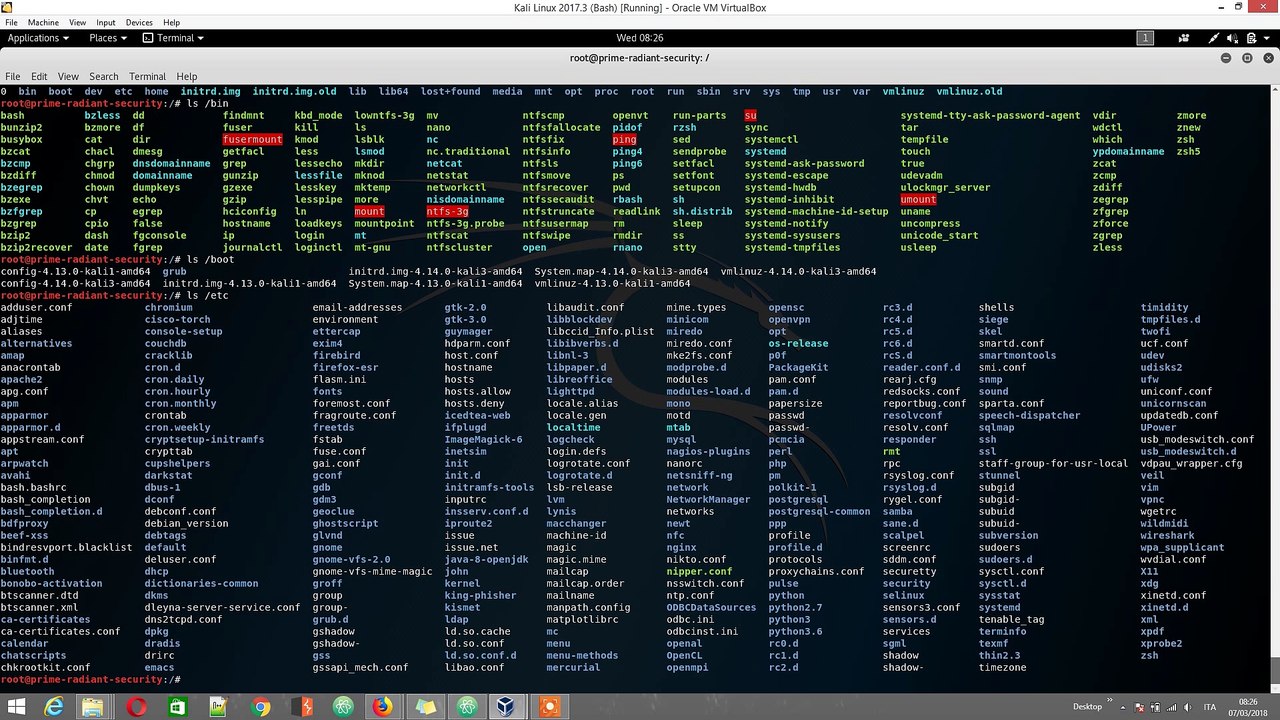1280x720 pixels.
Task: Launch Opera browser from the taskbar
Action: tap(136, 707)
